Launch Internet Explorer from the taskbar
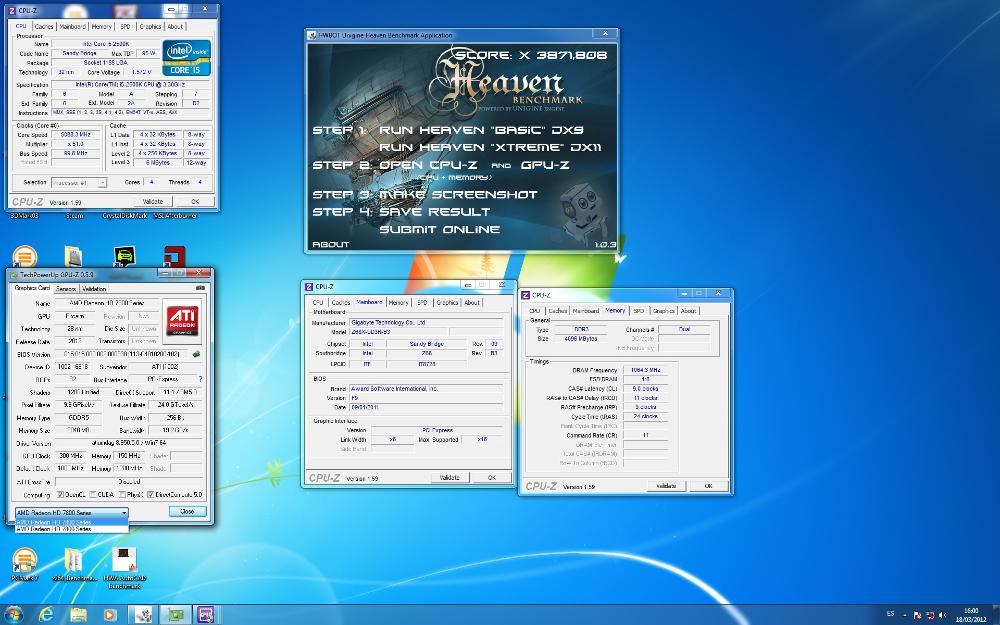 tap(46, 615)
